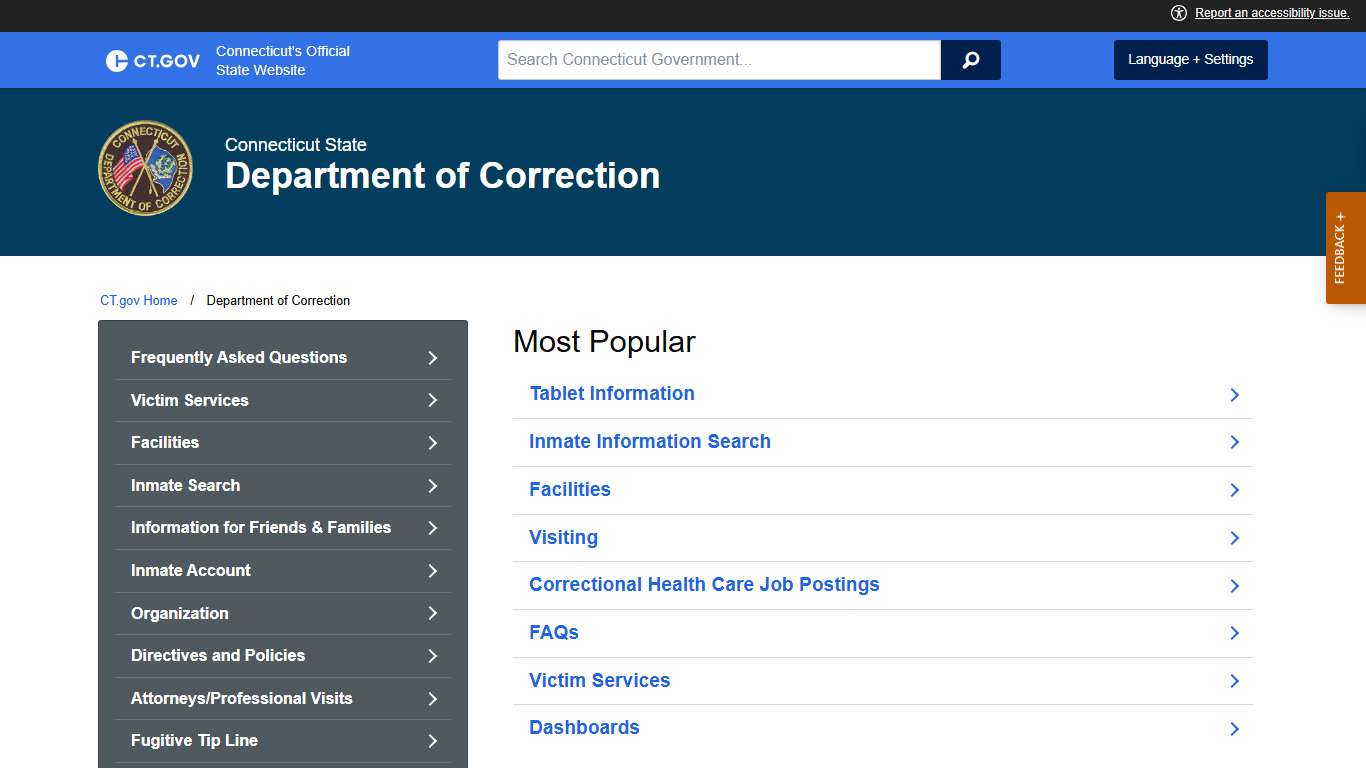This screenshot has width=1366, height=768.
Task: Click the CT.gov Home breadcrumb link
Action: pos(138,300)
